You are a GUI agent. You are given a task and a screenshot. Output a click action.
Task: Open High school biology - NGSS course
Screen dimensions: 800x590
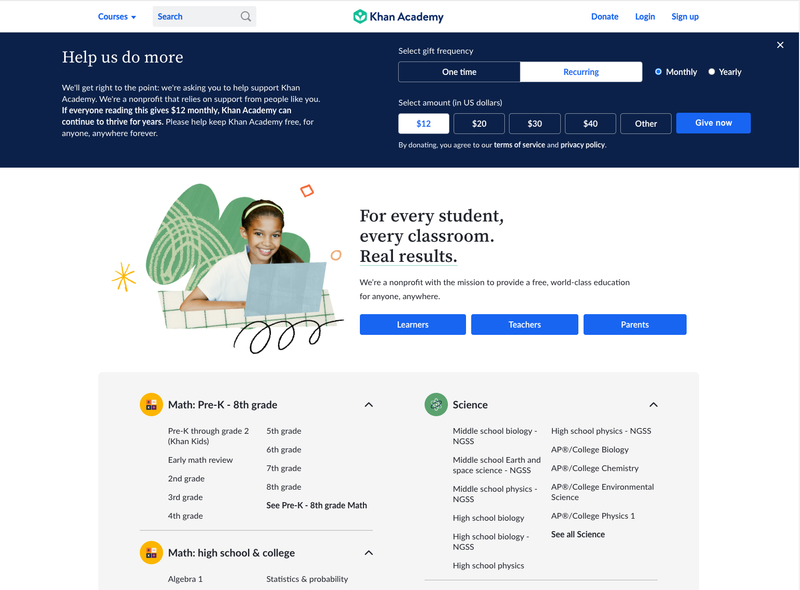click(490, 542)
